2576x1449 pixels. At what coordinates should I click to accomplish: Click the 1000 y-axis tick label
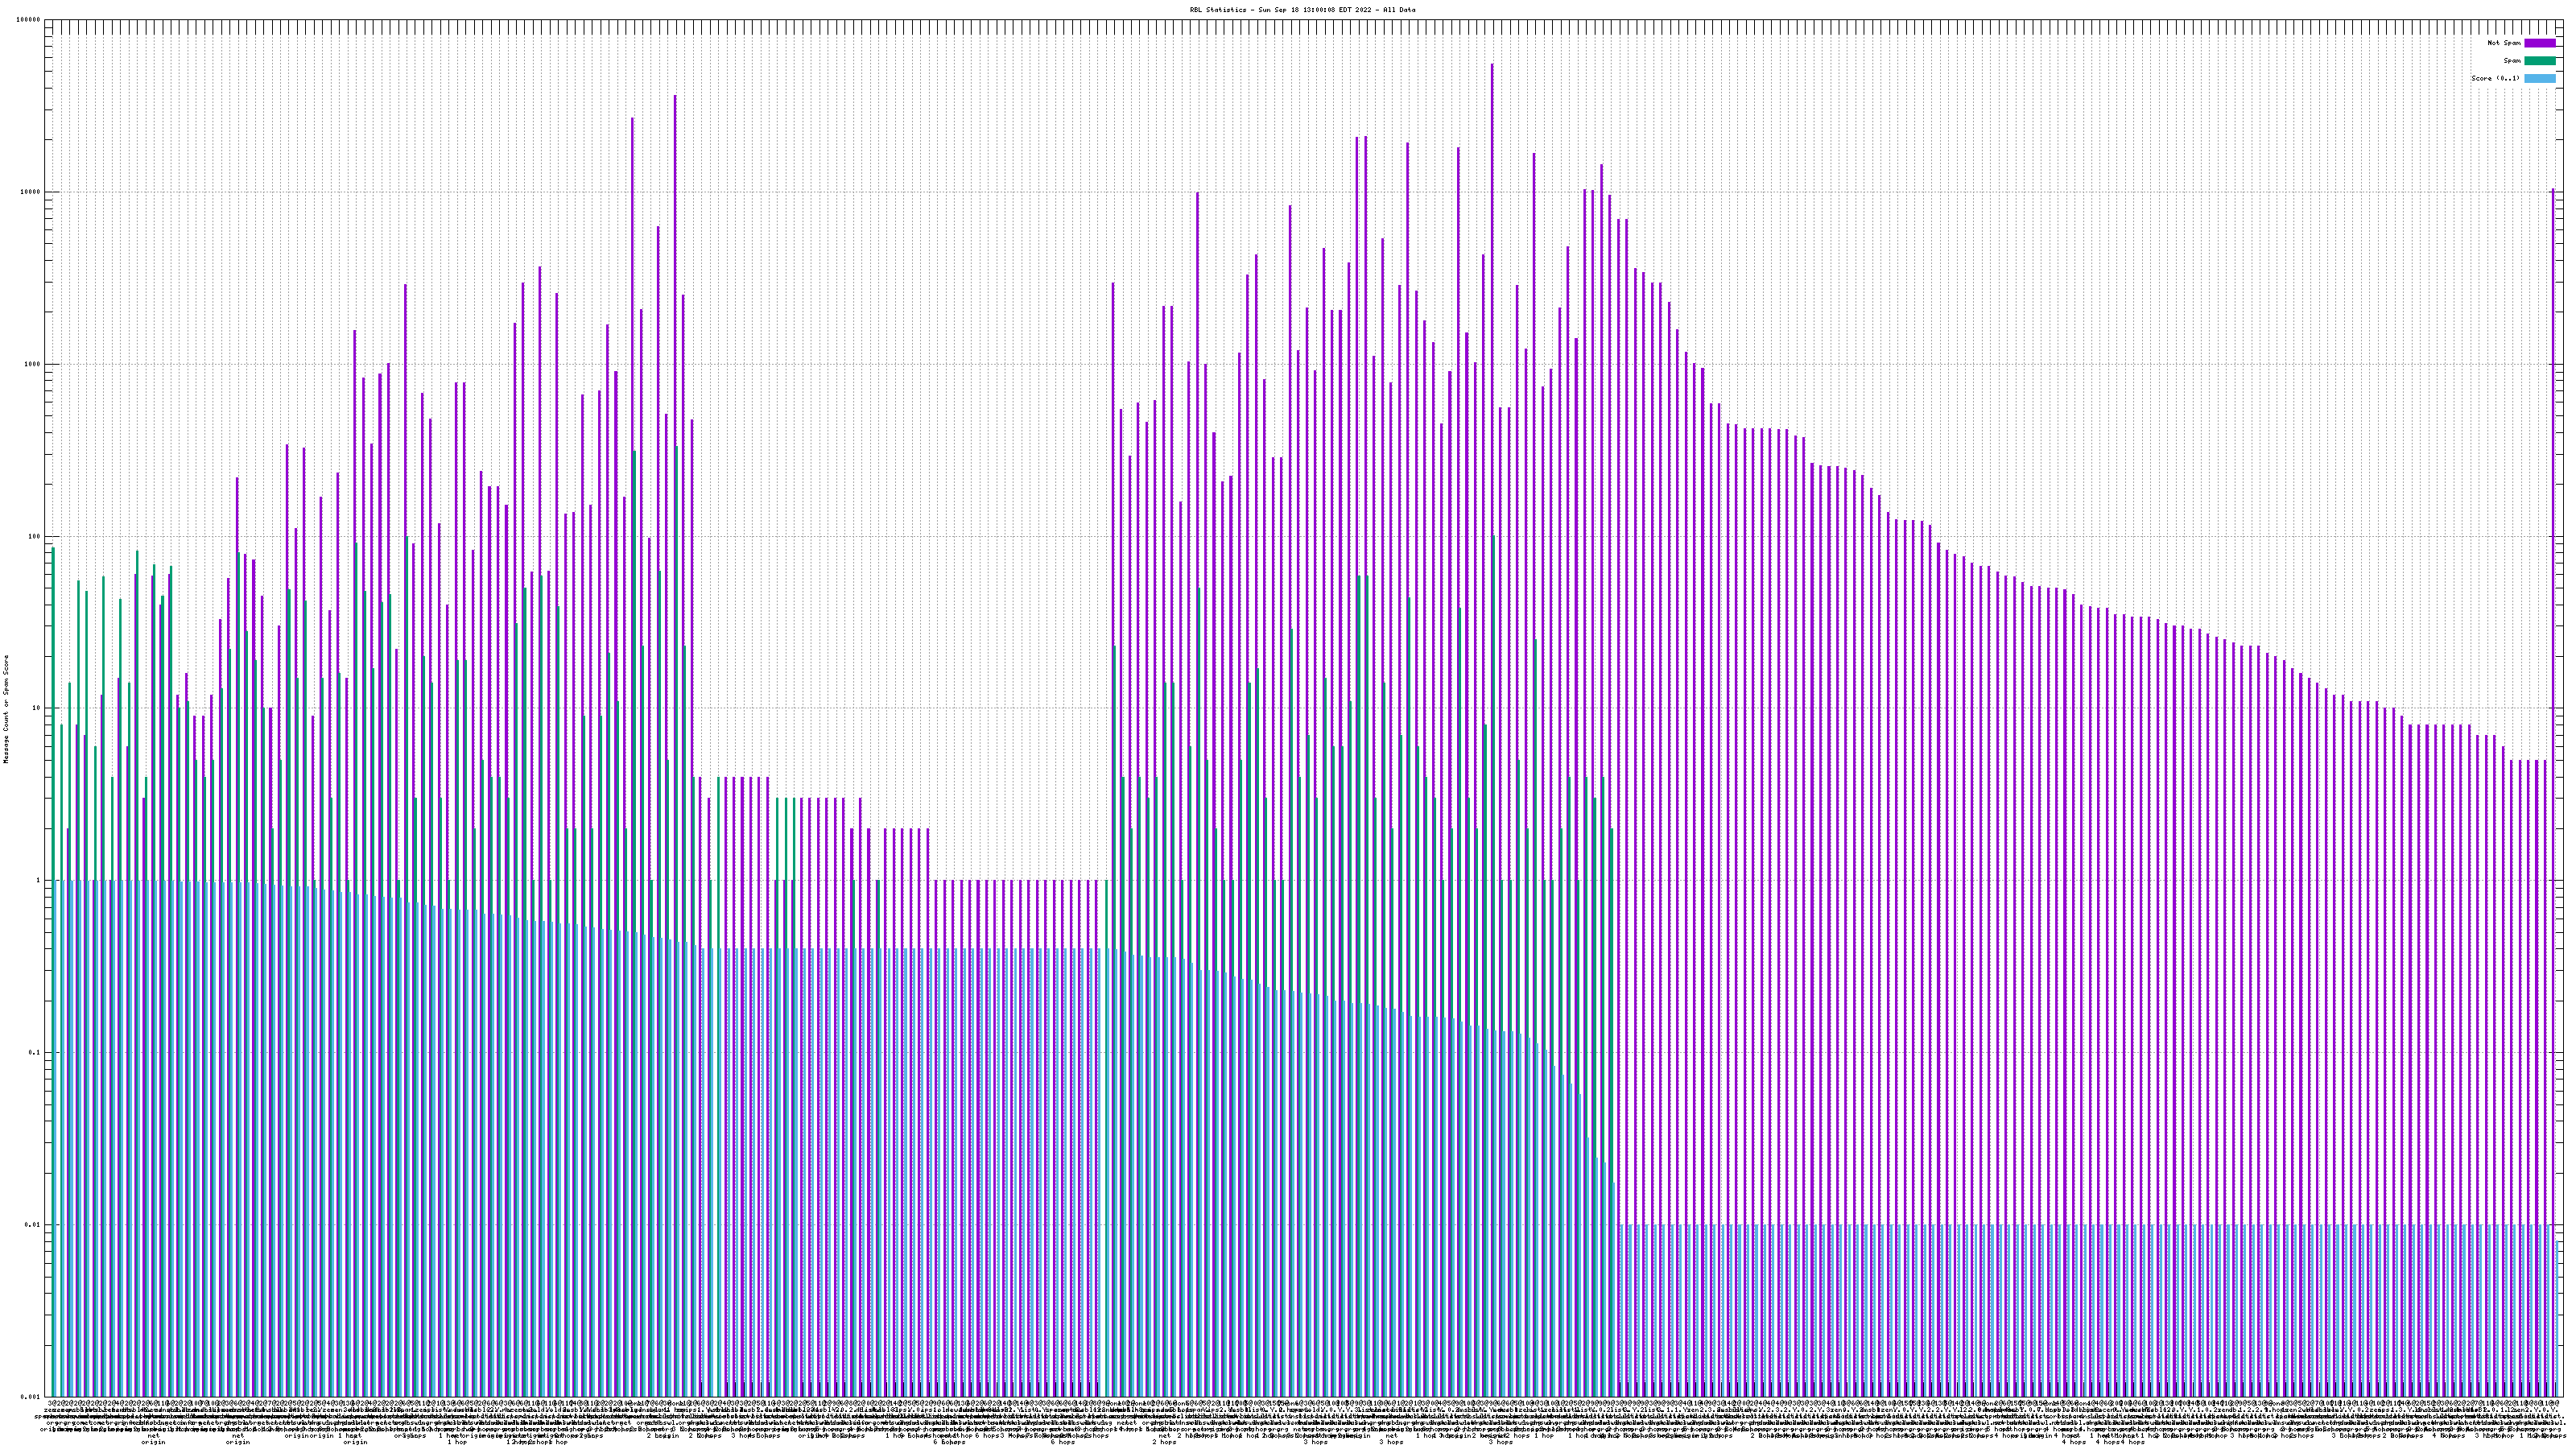pos(33,364)
